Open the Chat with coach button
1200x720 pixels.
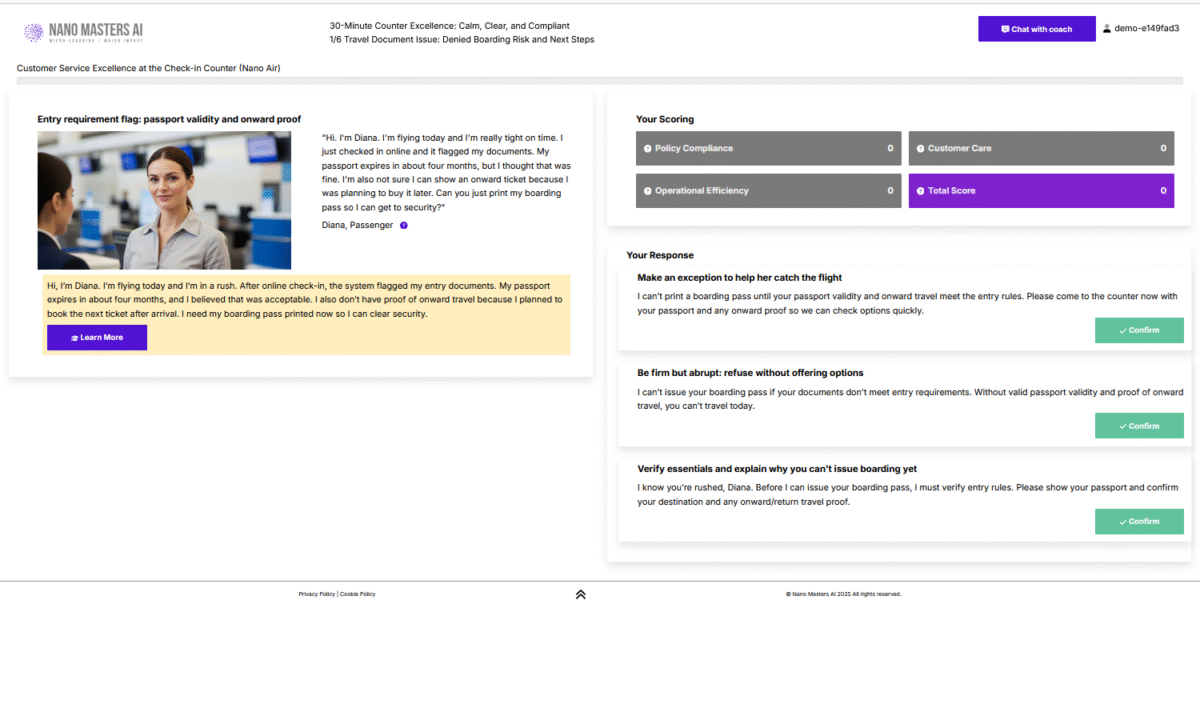point(1036,29)
